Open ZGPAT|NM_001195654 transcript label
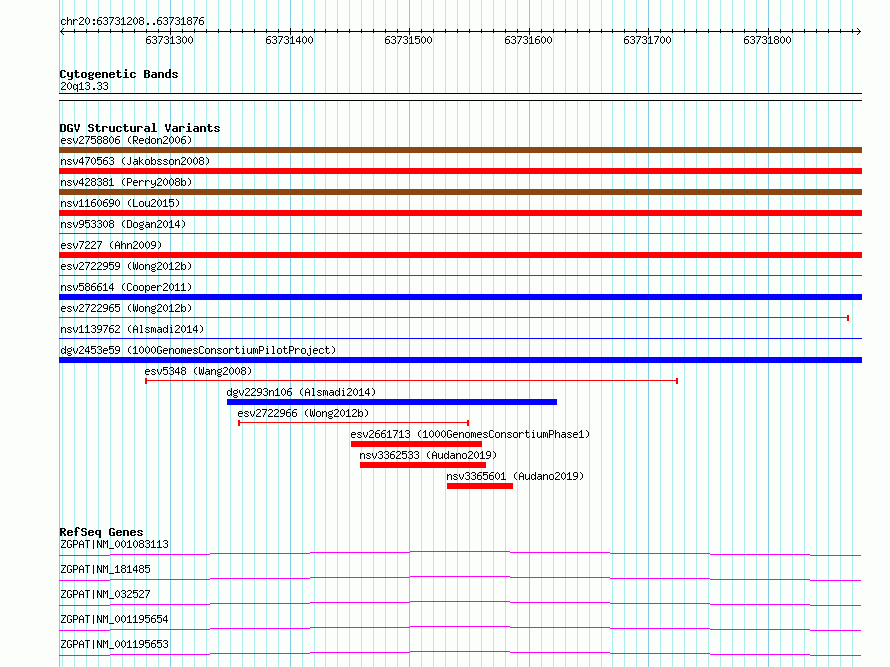The image size is (890, 667). (x=114, y=619)
